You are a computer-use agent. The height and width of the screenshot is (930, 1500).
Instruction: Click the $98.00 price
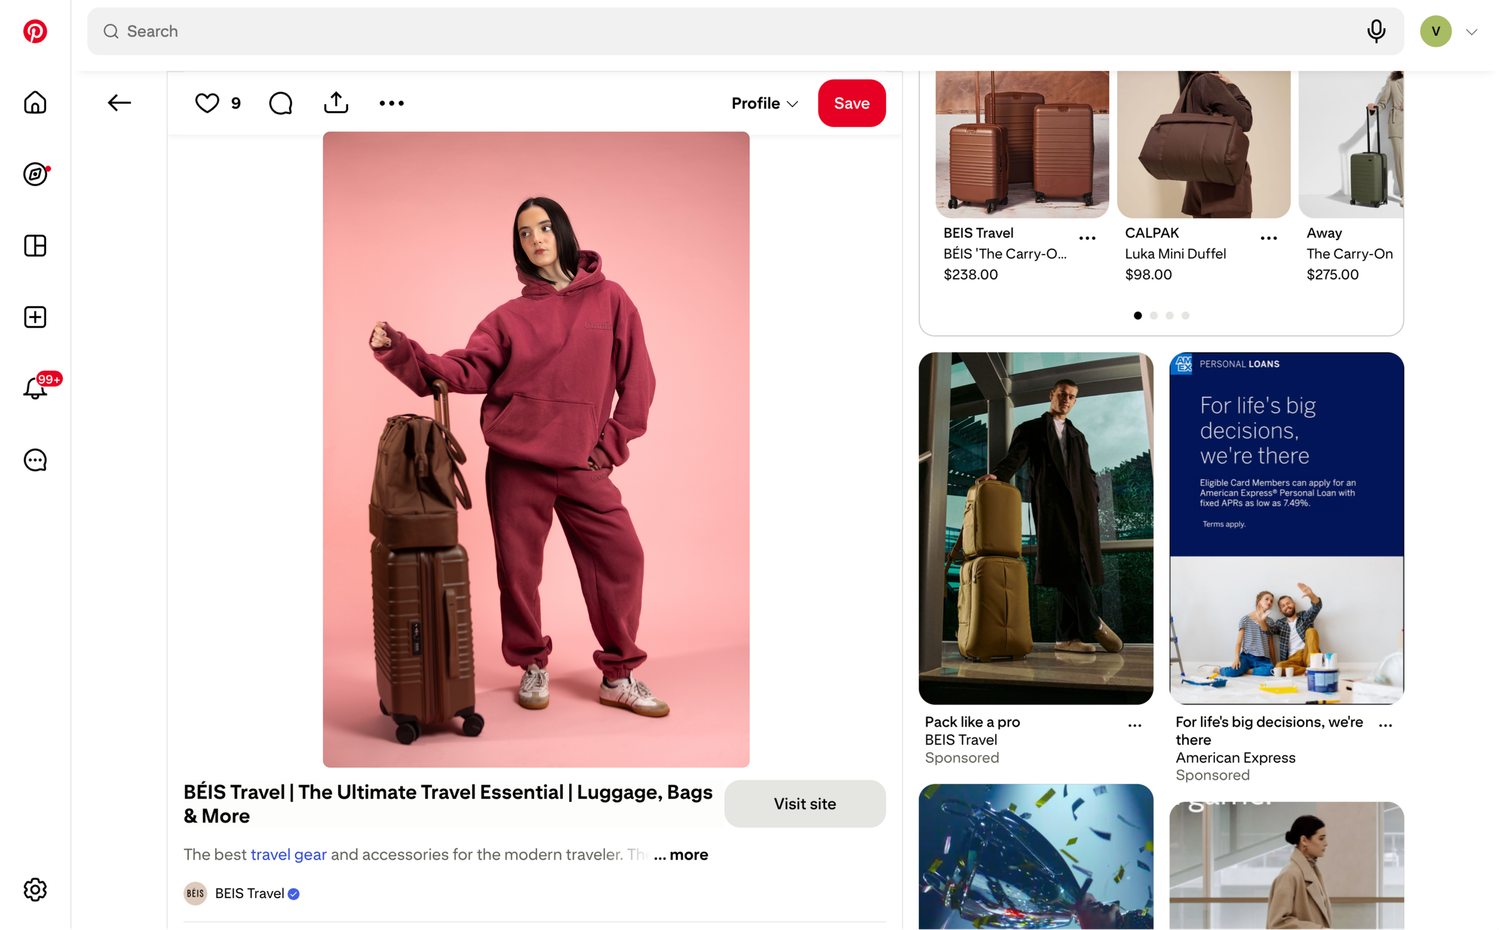pyautogui.click(x=1149, y=275)
